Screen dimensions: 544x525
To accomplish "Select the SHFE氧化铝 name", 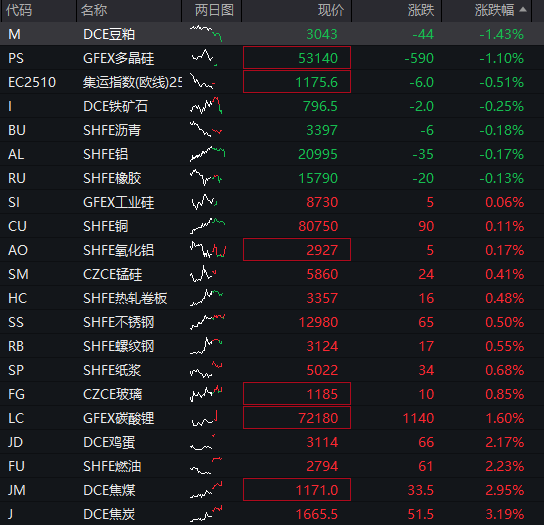I will coord(118,250).
